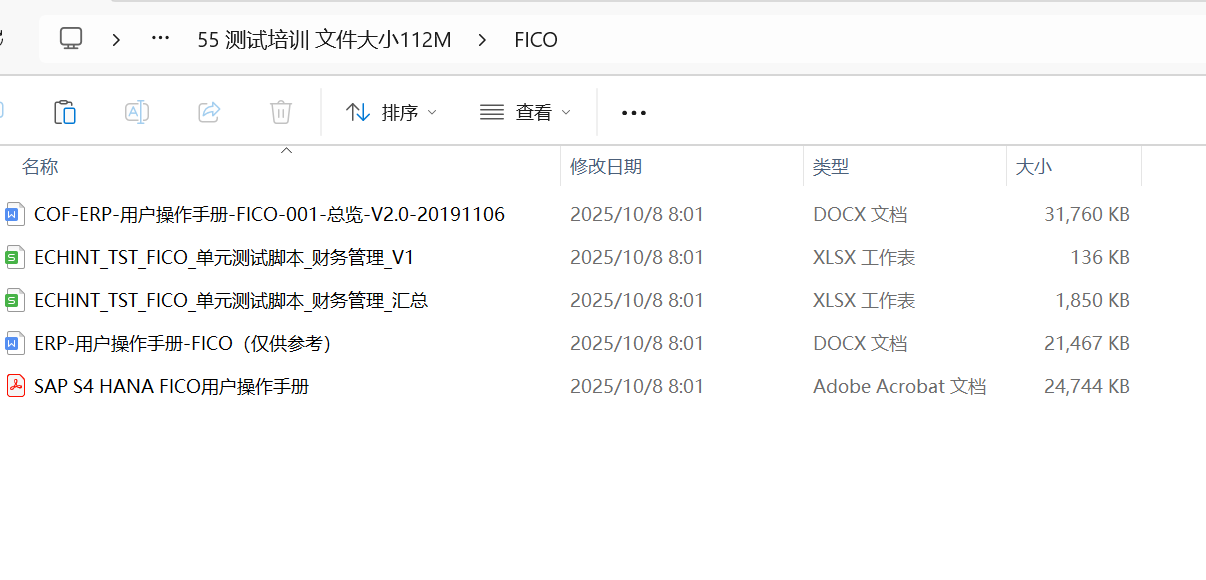Screen dimensions: 1206x580
Task: Click breadcrumb ellipsis to show hidden folders
Action: coord(160,39)
